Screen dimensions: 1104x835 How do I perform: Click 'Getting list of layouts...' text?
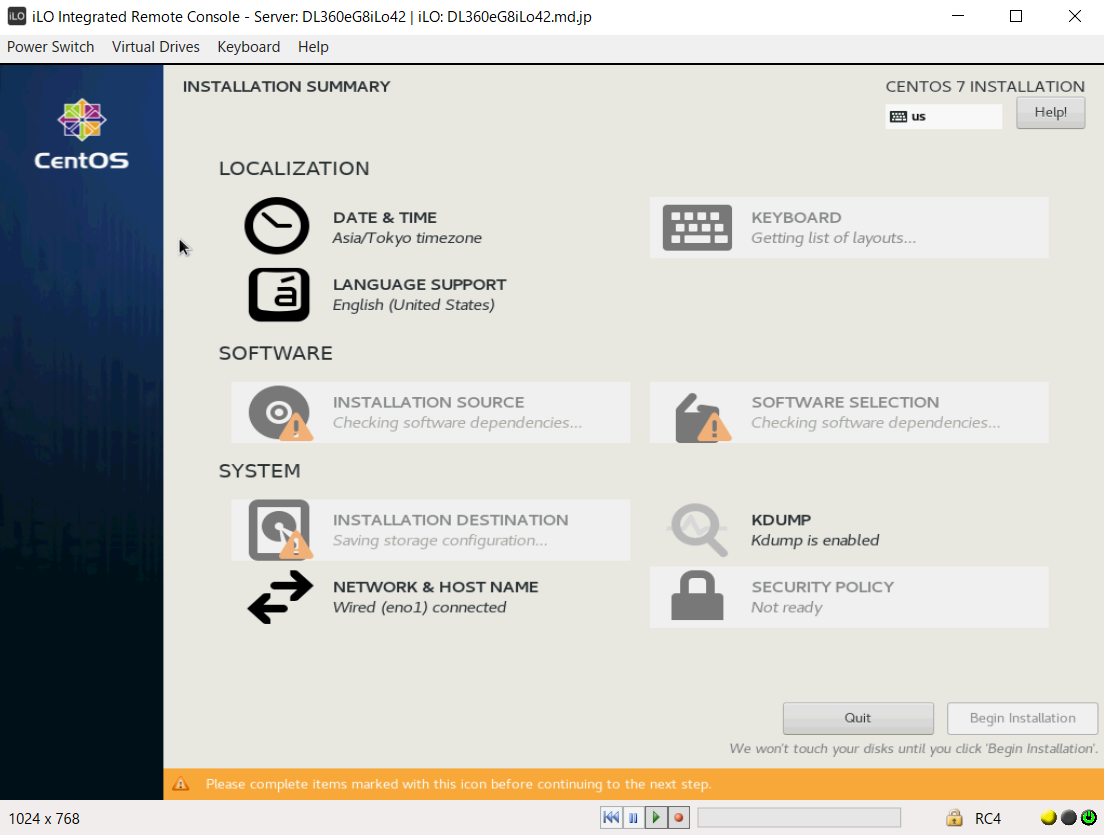(834, 238)
